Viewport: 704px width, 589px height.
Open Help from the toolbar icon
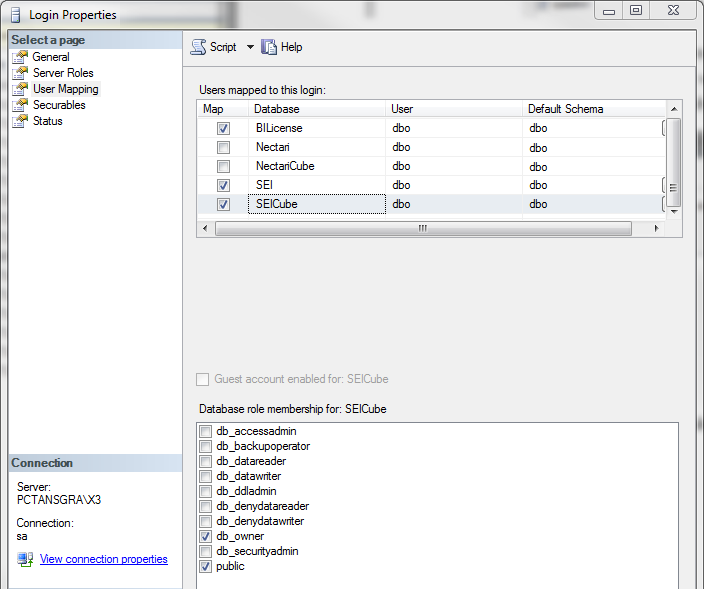coord(269,47)
